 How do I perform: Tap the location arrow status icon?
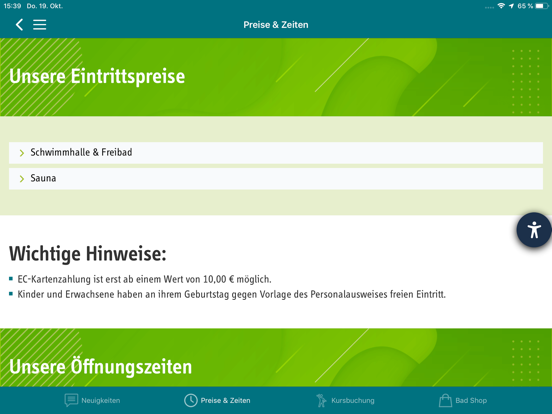(511, 6)
